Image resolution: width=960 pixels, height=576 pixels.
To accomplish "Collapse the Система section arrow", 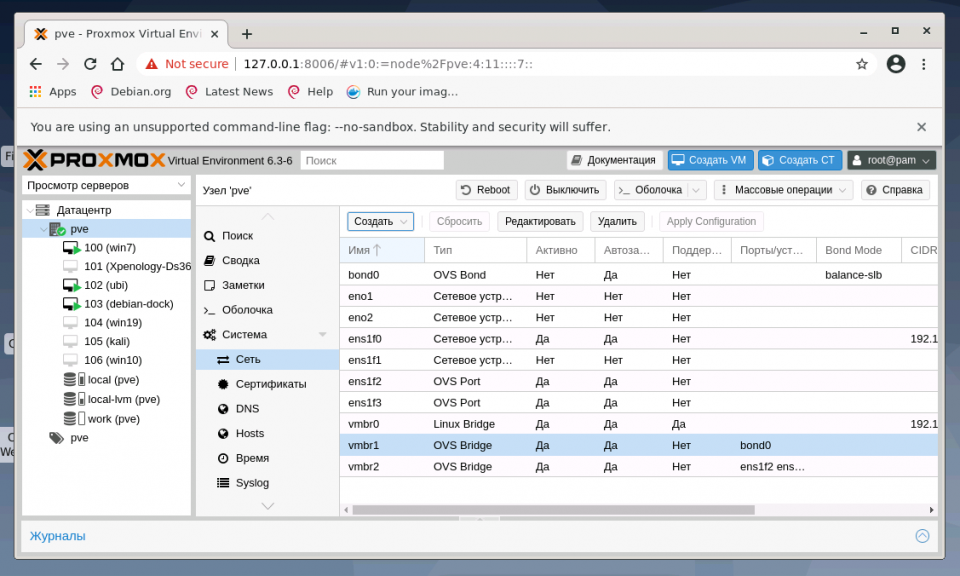I will click(322, 335).
